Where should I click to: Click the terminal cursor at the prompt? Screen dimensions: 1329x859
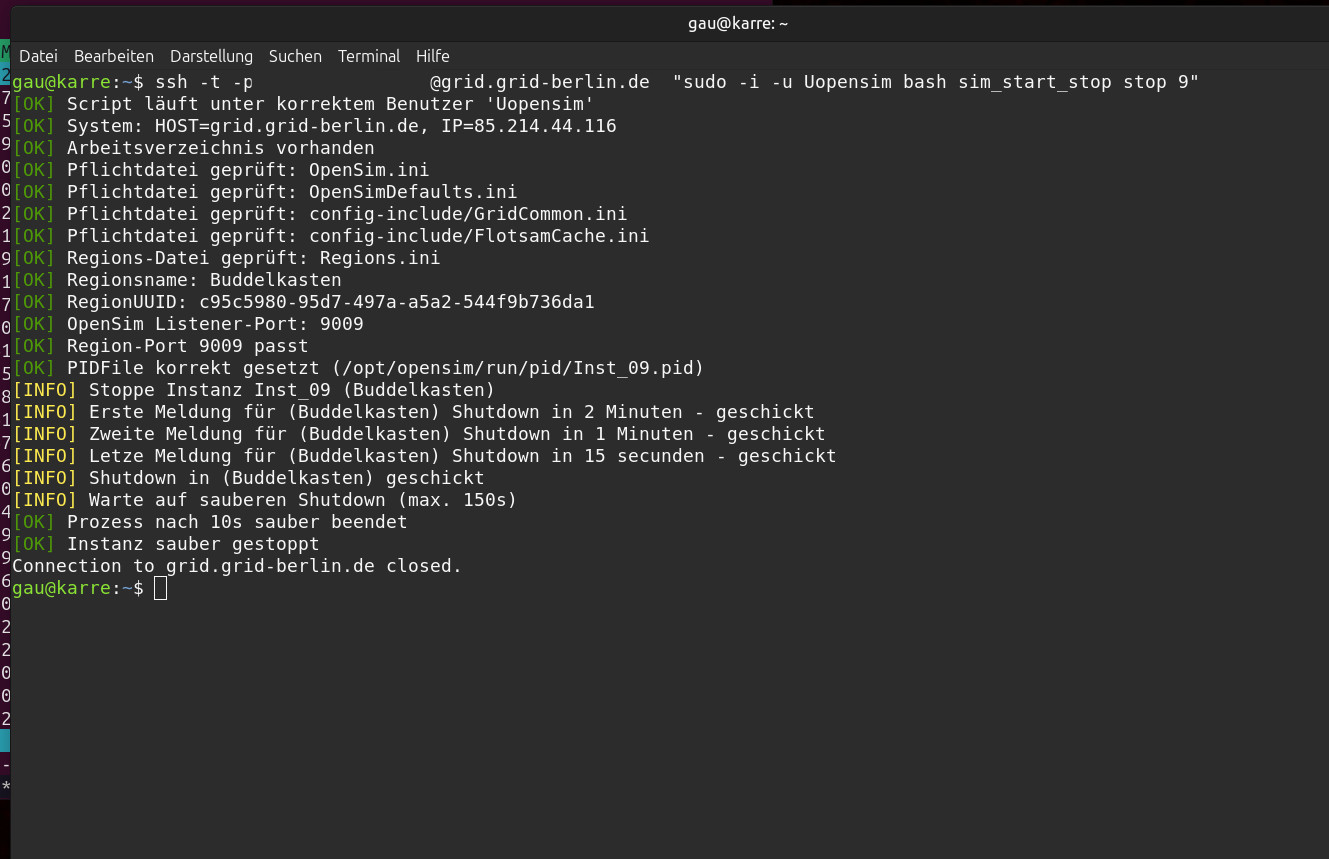click(160, 588)
